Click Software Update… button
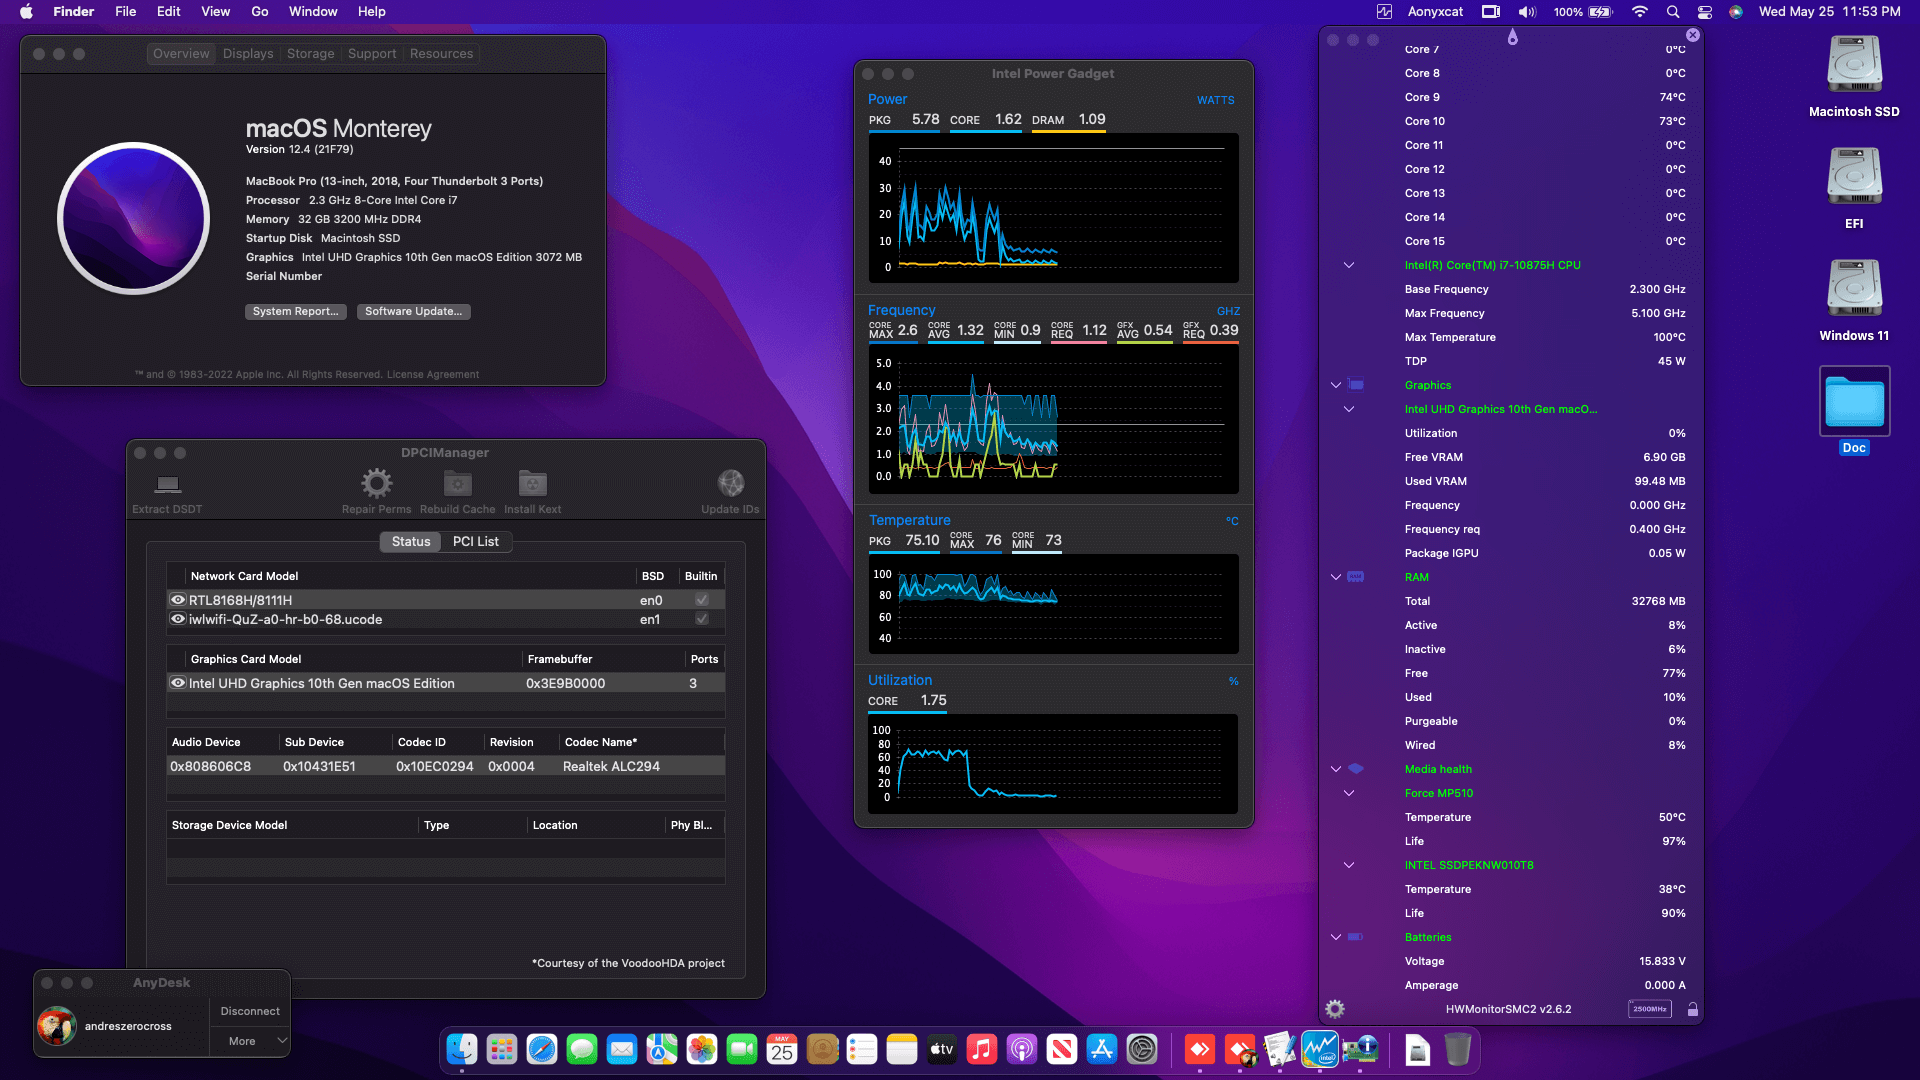The height and width of the screenshot is (1080, 1920). click(x=413, y=312)
